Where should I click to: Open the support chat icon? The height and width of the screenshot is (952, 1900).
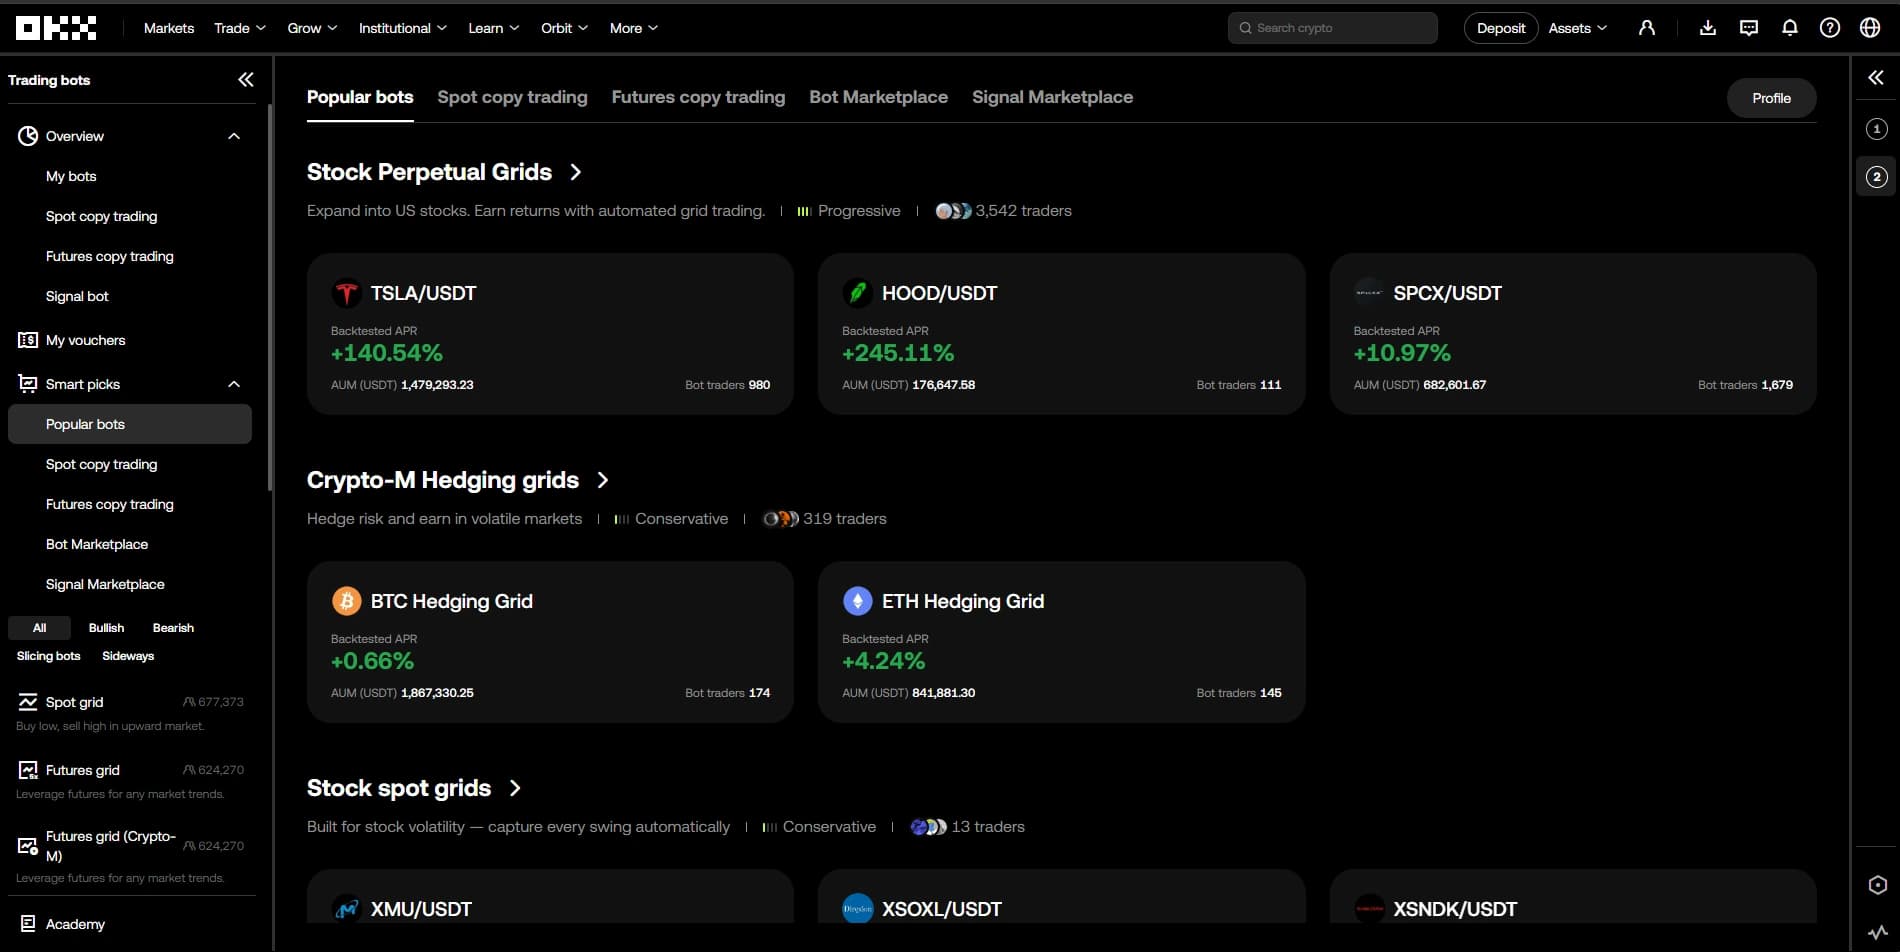coord(1749,28)
